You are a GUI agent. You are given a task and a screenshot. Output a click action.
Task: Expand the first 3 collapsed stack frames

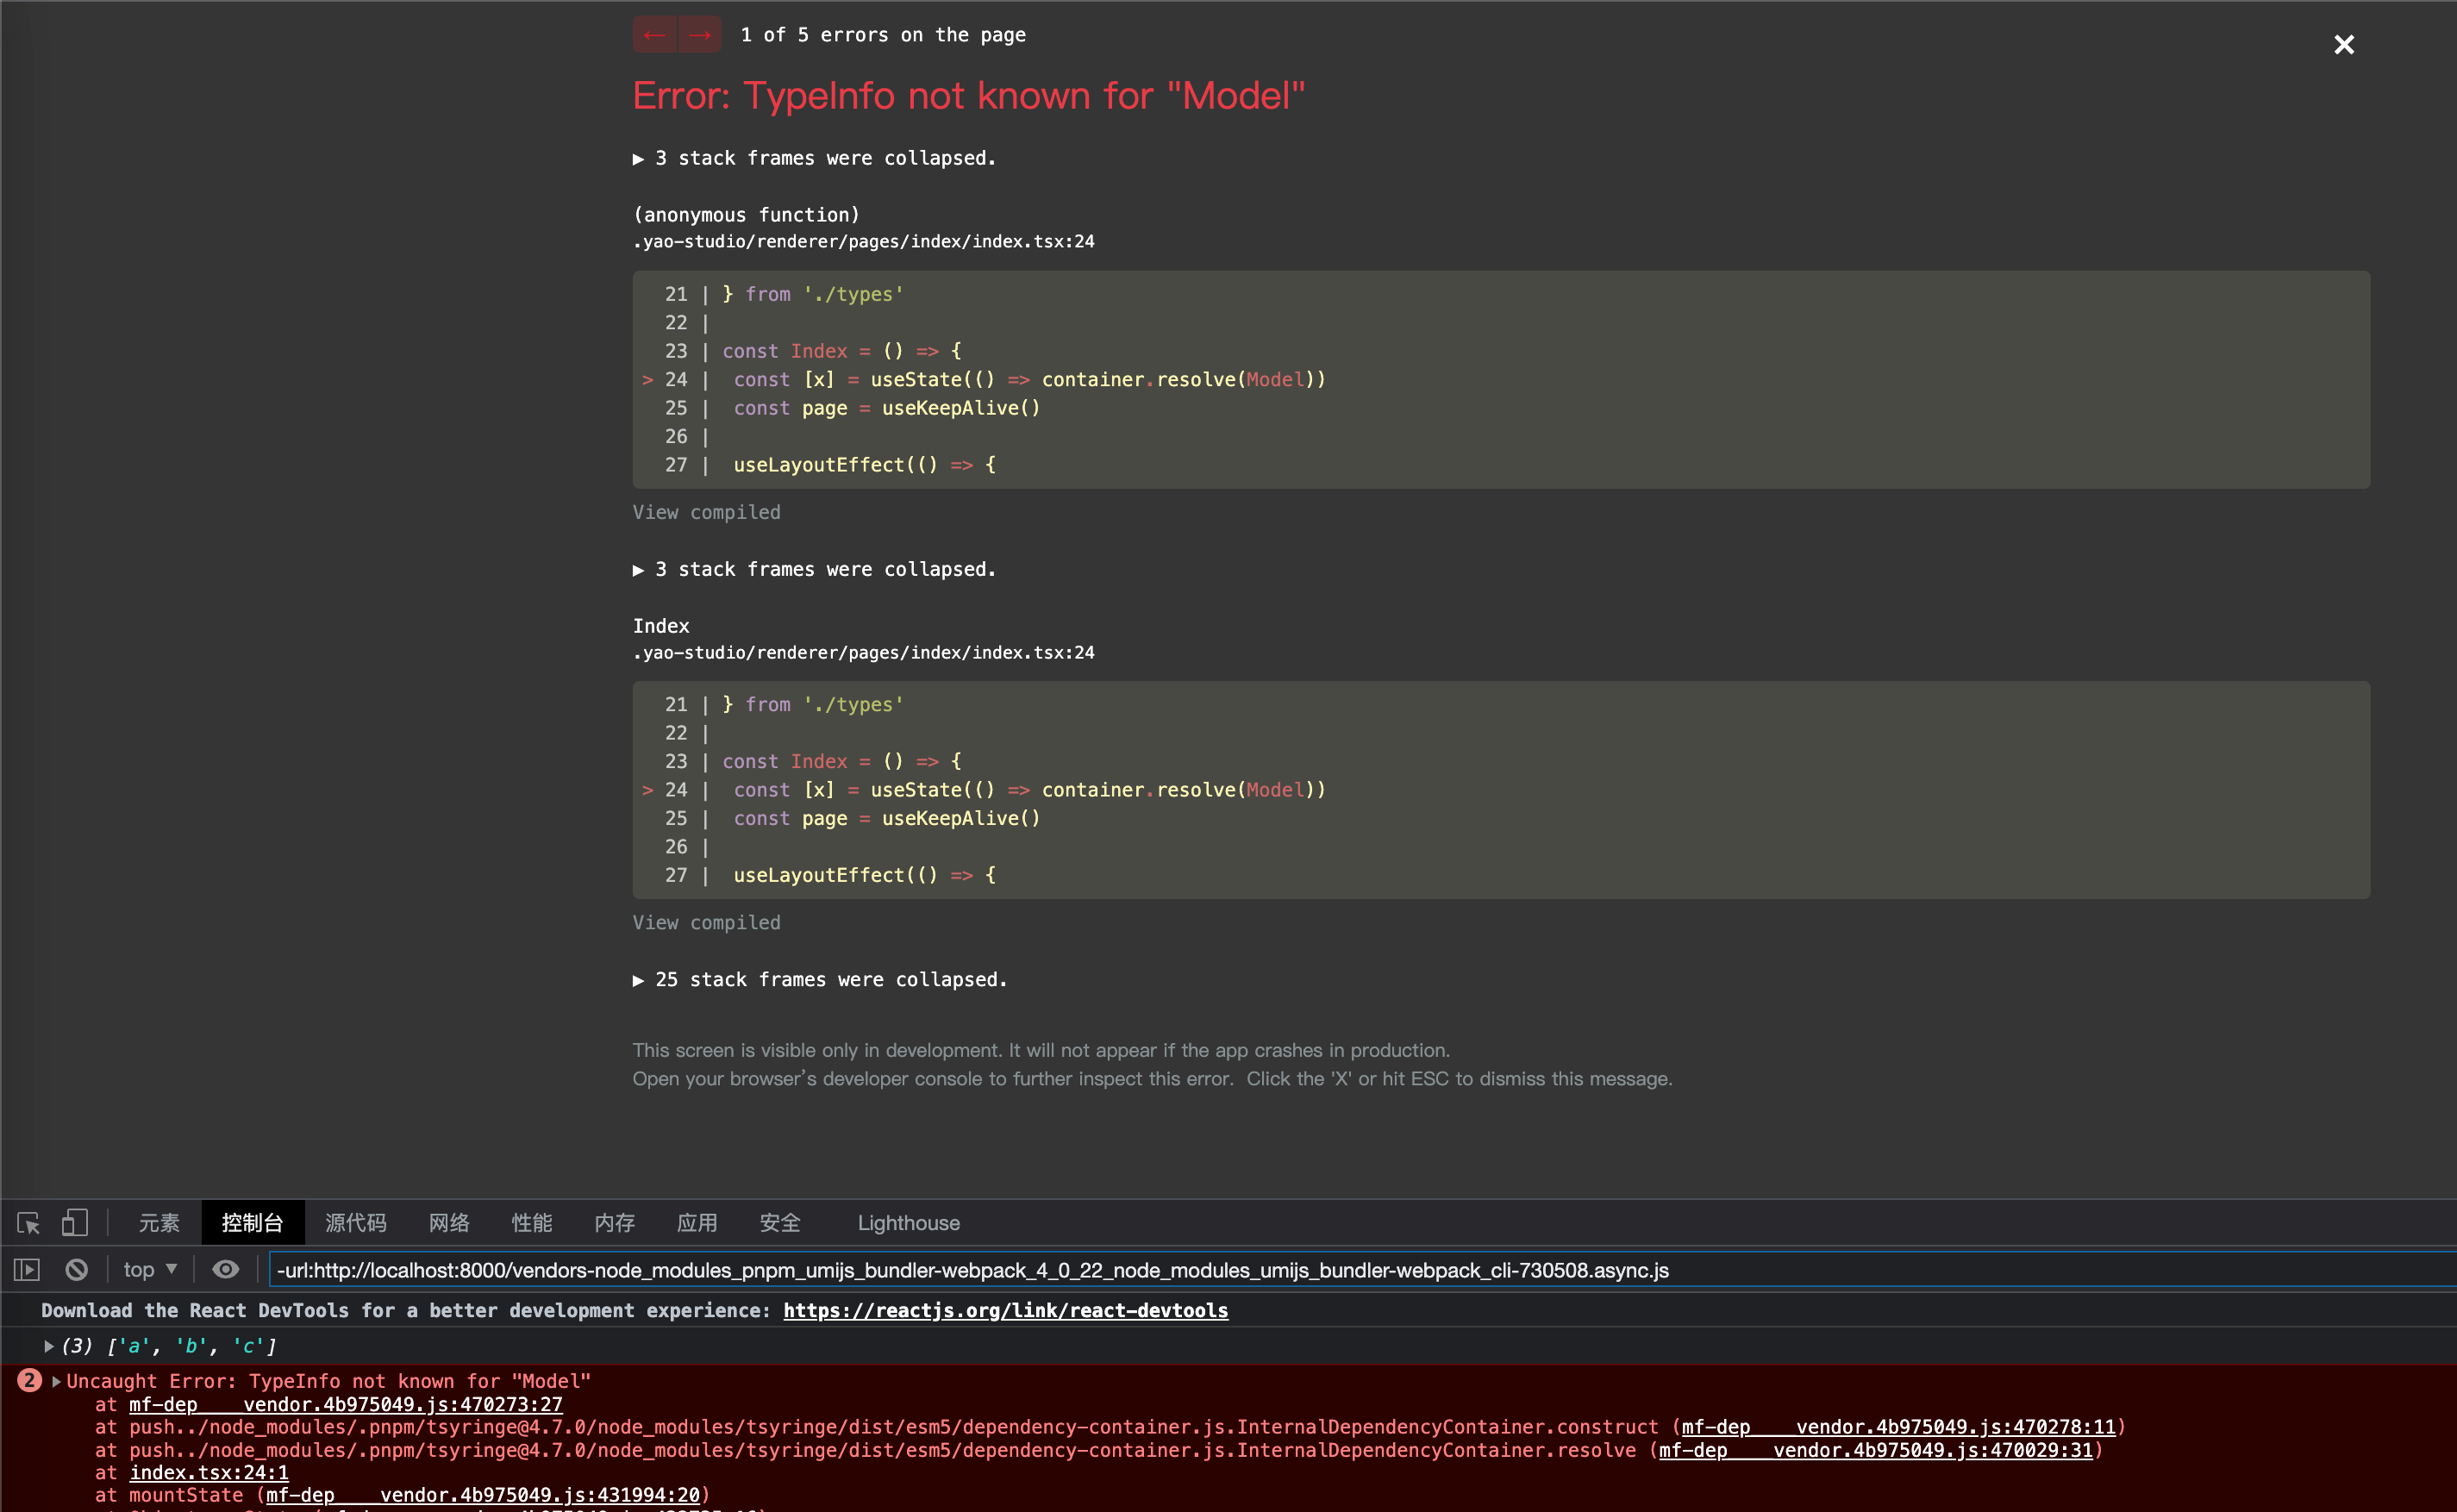coord(815,158)
